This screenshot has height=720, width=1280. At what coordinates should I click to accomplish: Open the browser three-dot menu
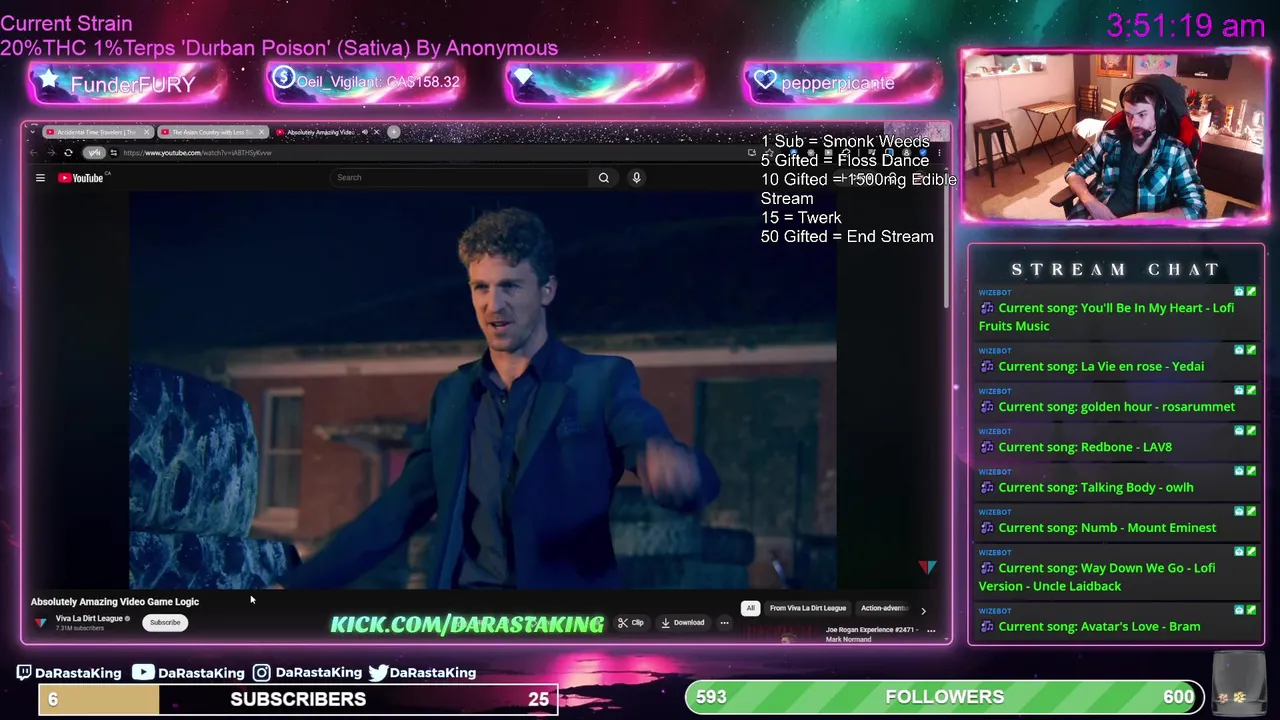[x=939, y=153]
